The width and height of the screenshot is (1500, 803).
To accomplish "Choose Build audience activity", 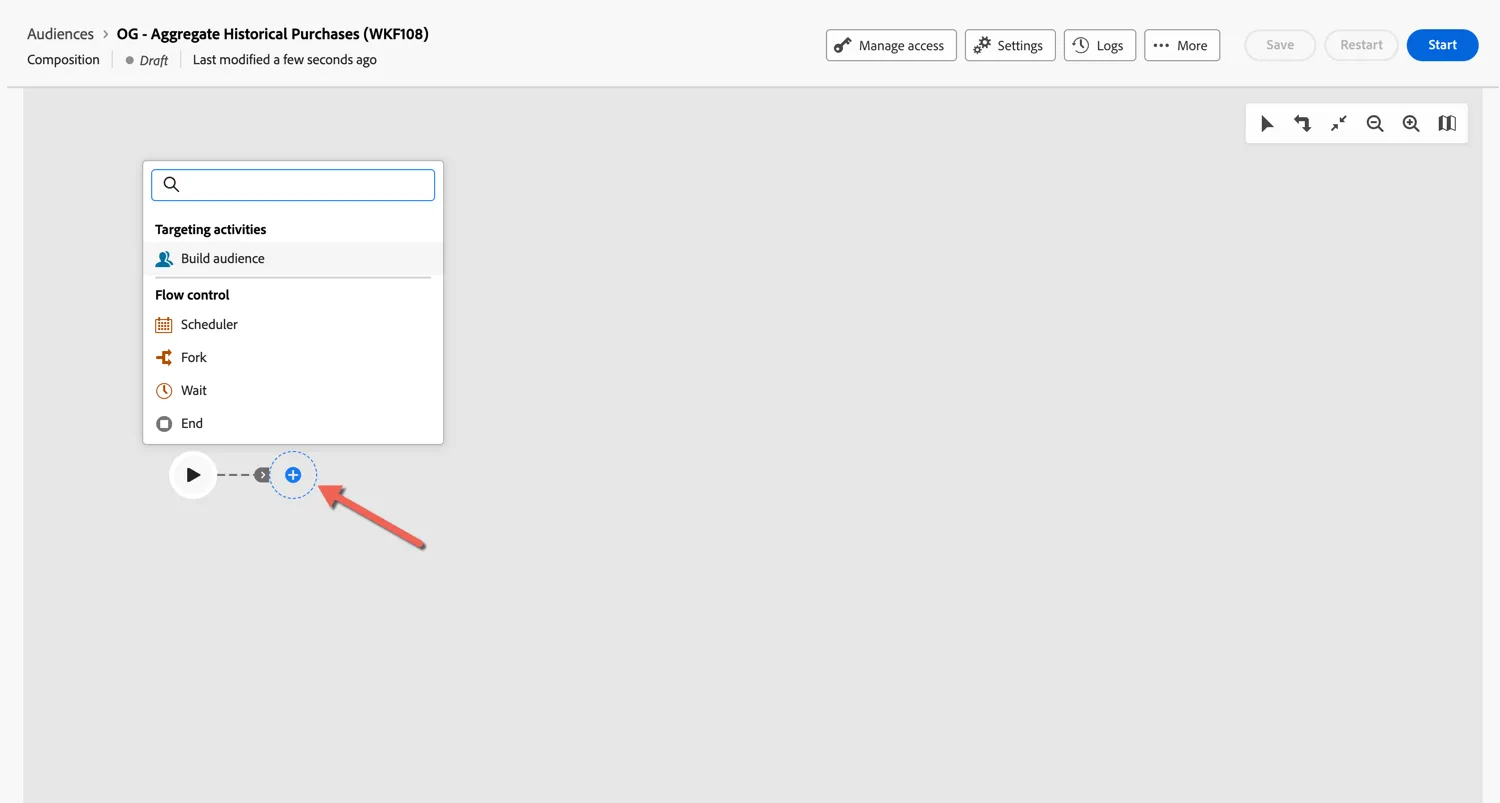I will pyautogui.click(x=293, y=258).
